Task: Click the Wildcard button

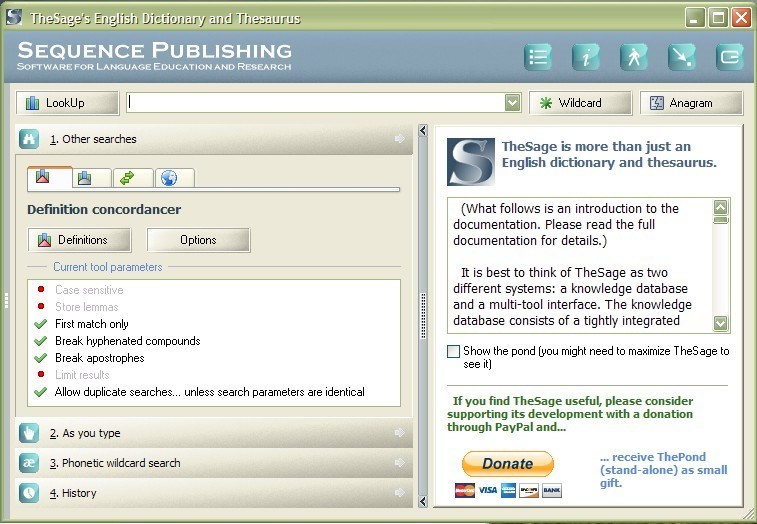Action: (x=580, y=103)
